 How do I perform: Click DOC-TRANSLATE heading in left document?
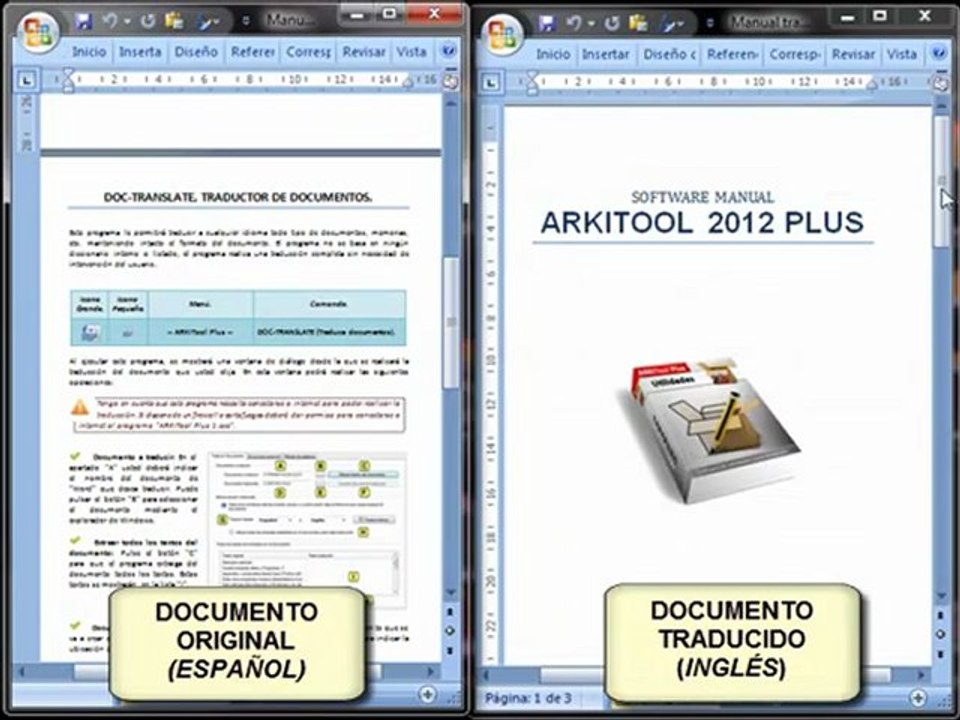(x=238, y=197)
